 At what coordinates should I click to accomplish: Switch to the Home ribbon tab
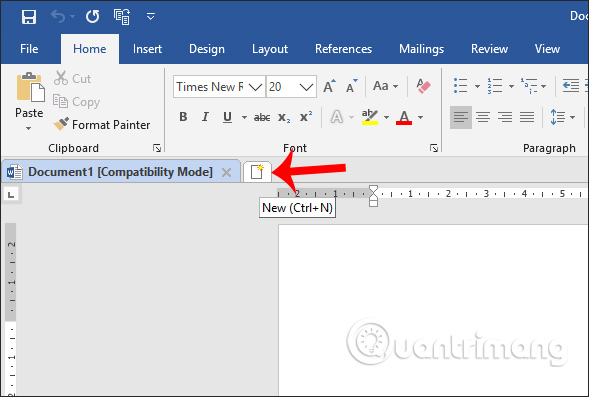coord(89,49)
